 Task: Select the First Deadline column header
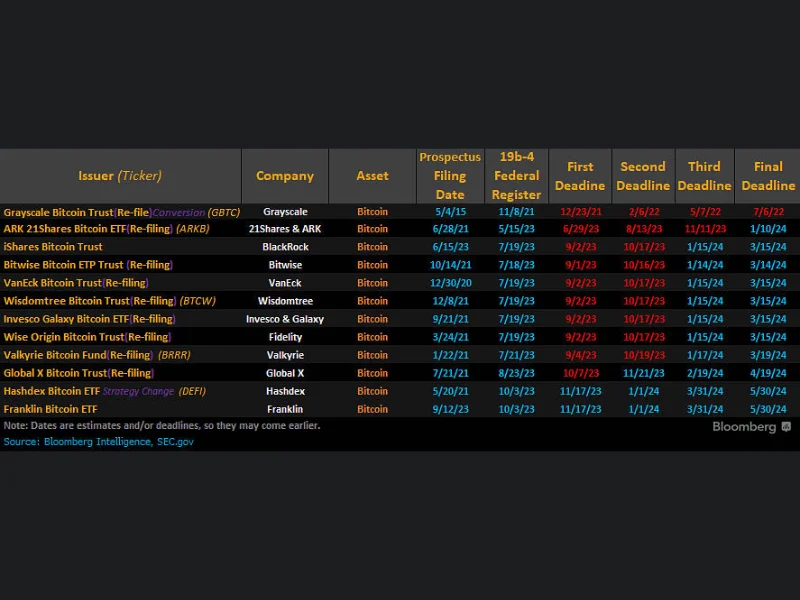point(580,176)
